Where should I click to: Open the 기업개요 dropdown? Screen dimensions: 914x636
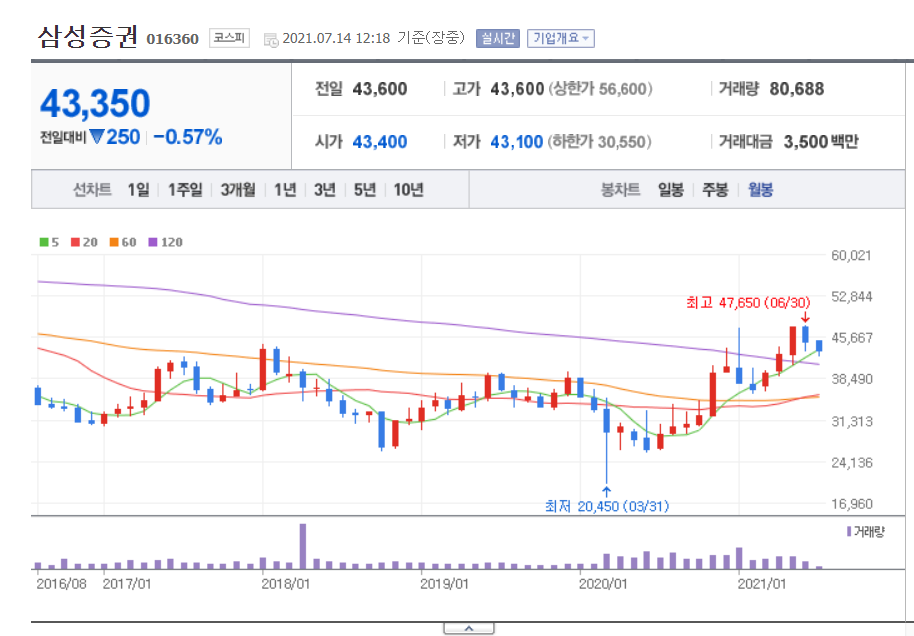(x=561, y=38)
